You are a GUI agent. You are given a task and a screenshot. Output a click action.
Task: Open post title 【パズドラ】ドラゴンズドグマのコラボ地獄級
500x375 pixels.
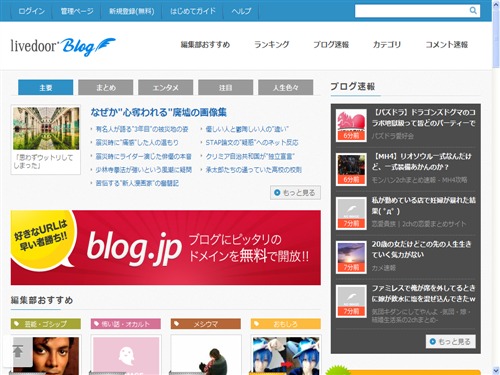point(424,118)
